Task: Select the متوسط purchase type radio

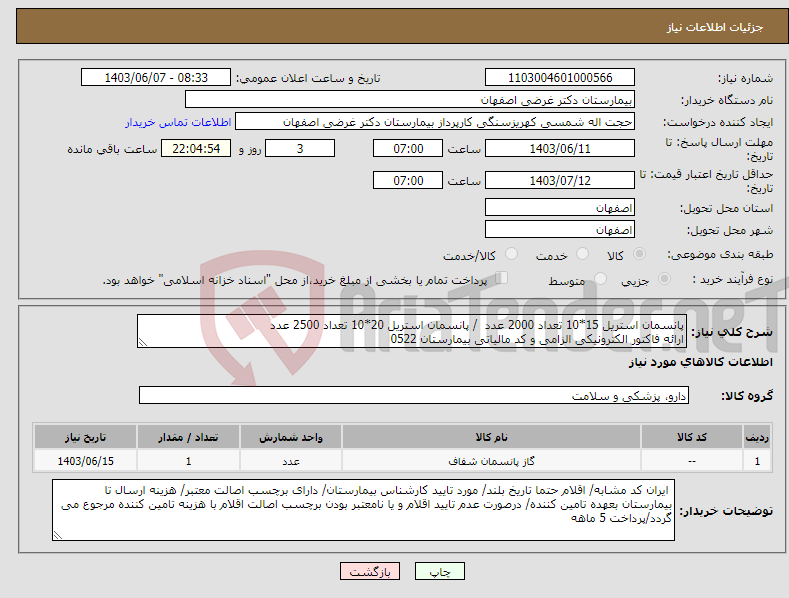Action: tap(600, 278)
